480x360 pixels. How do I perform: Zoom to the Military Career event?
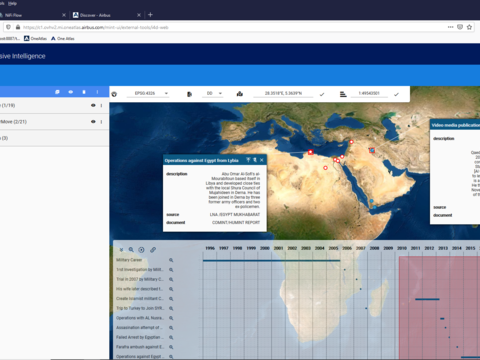[x=171, y=260]
